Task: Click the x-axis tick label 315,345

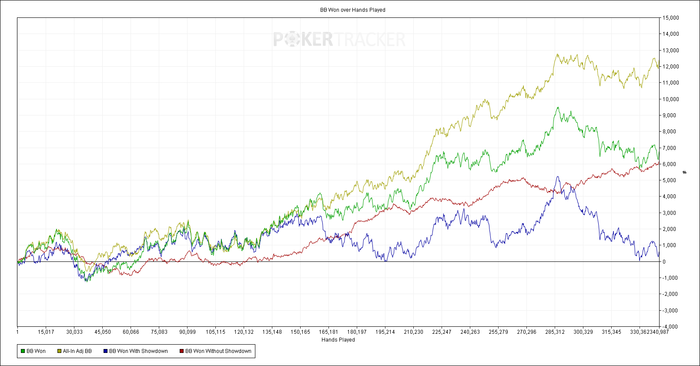Action: click(x=612, y=332)
